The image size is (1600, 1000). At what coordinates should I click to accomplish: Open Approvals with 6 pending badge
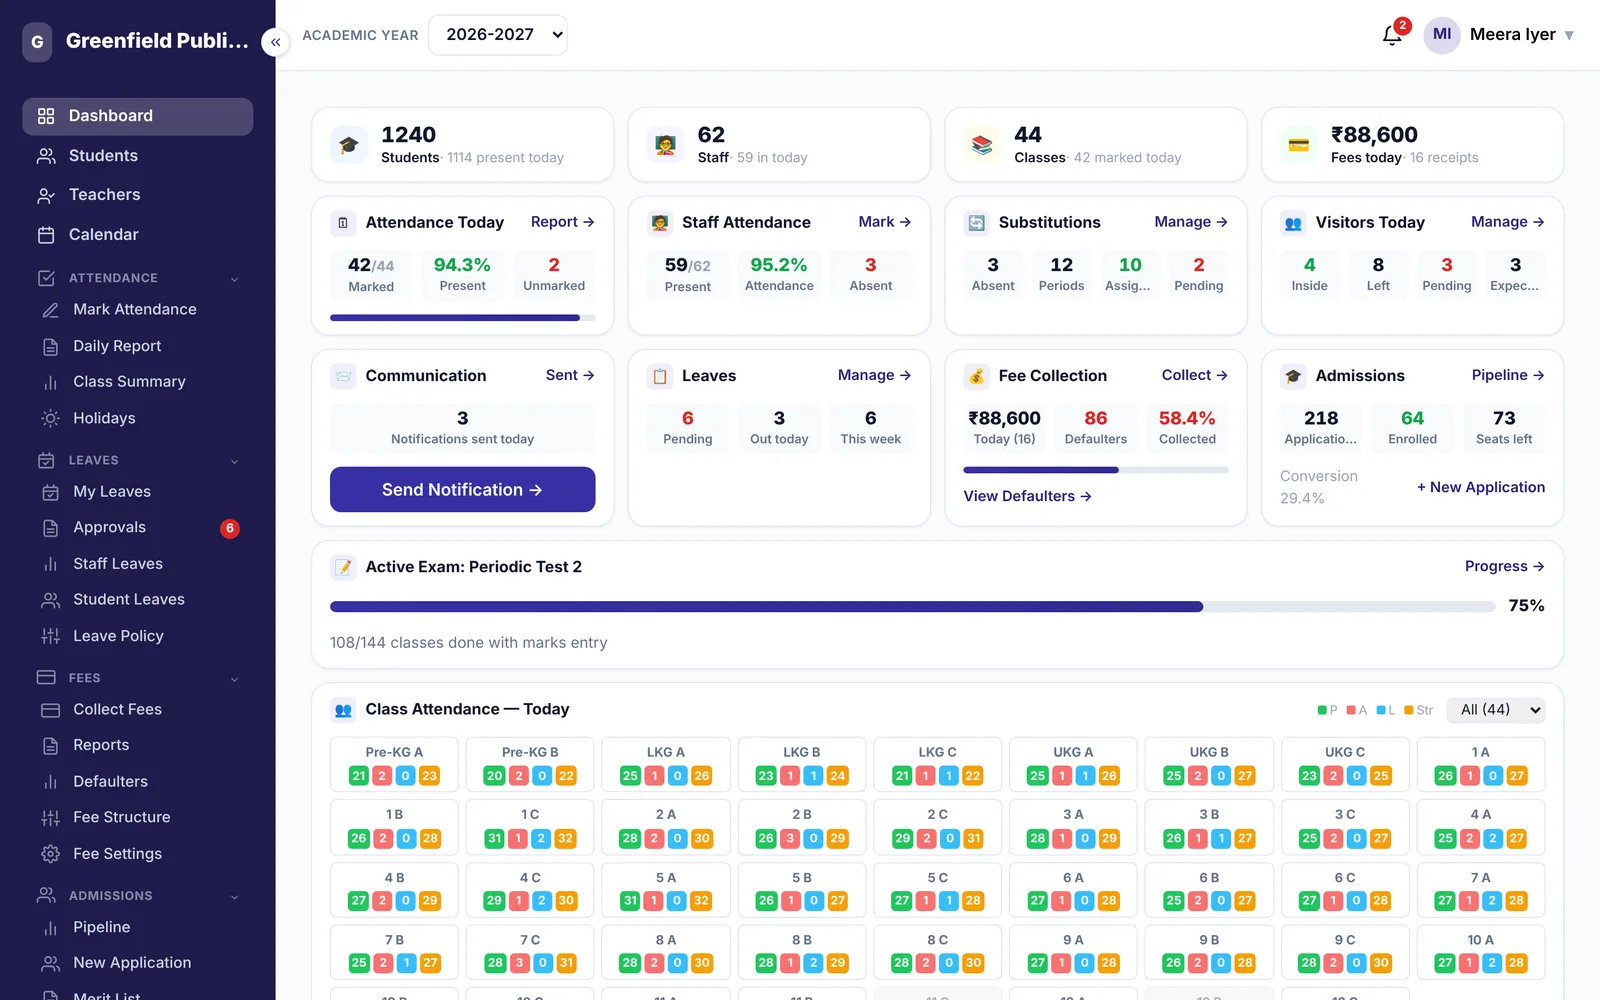coord(138,528)
